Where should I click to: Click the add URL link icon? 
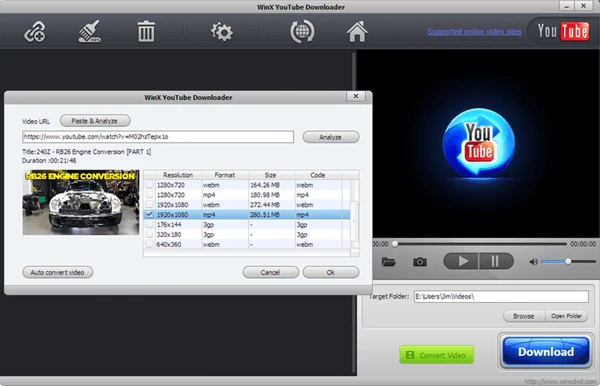tap(35, 32)
